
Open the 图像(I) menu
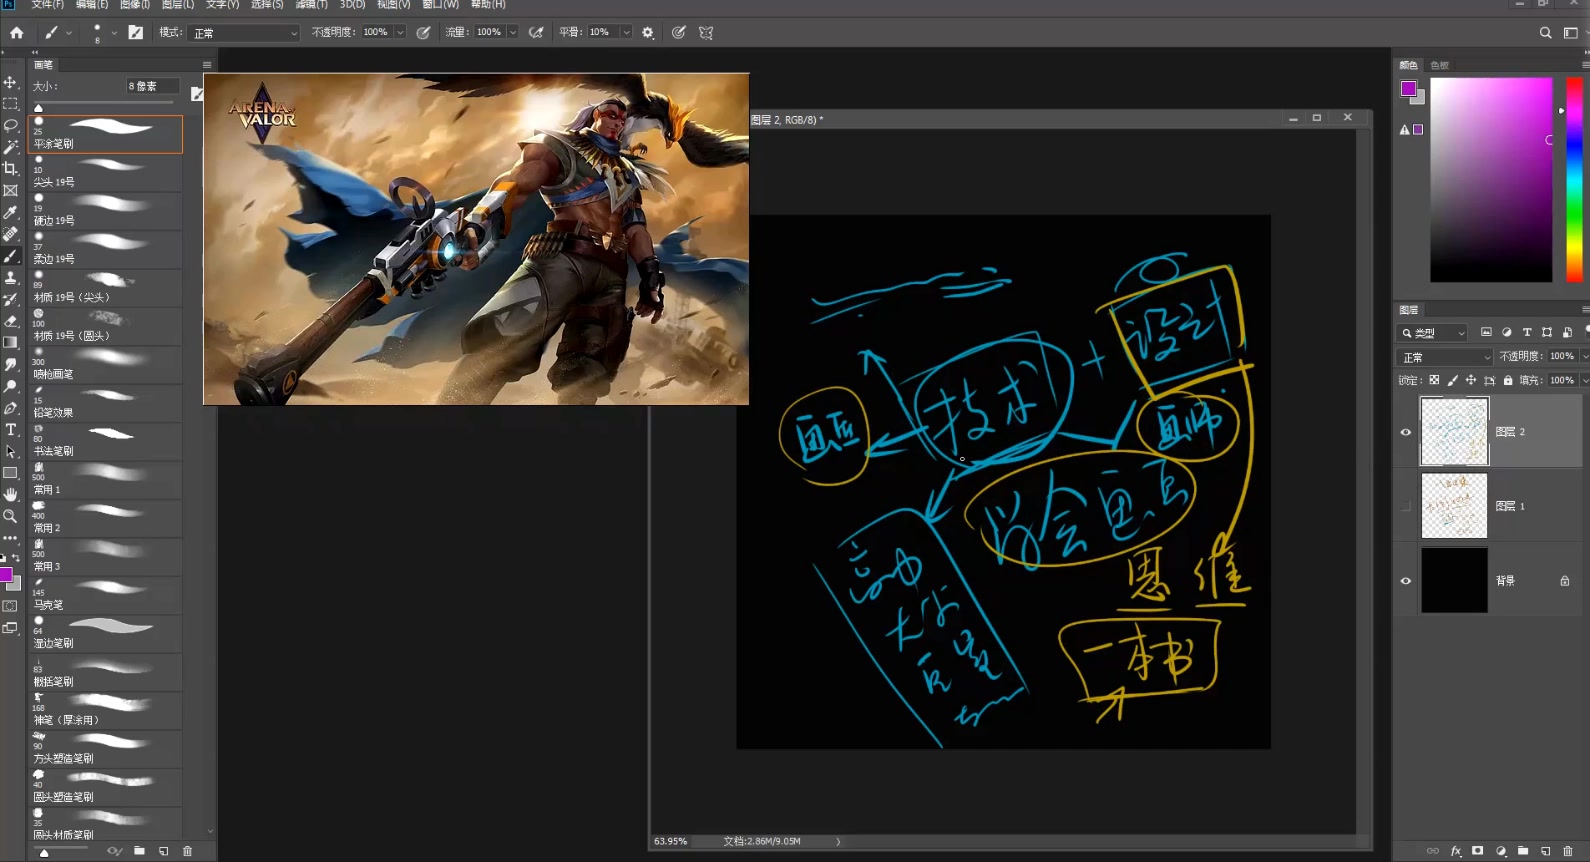(135, 5)
